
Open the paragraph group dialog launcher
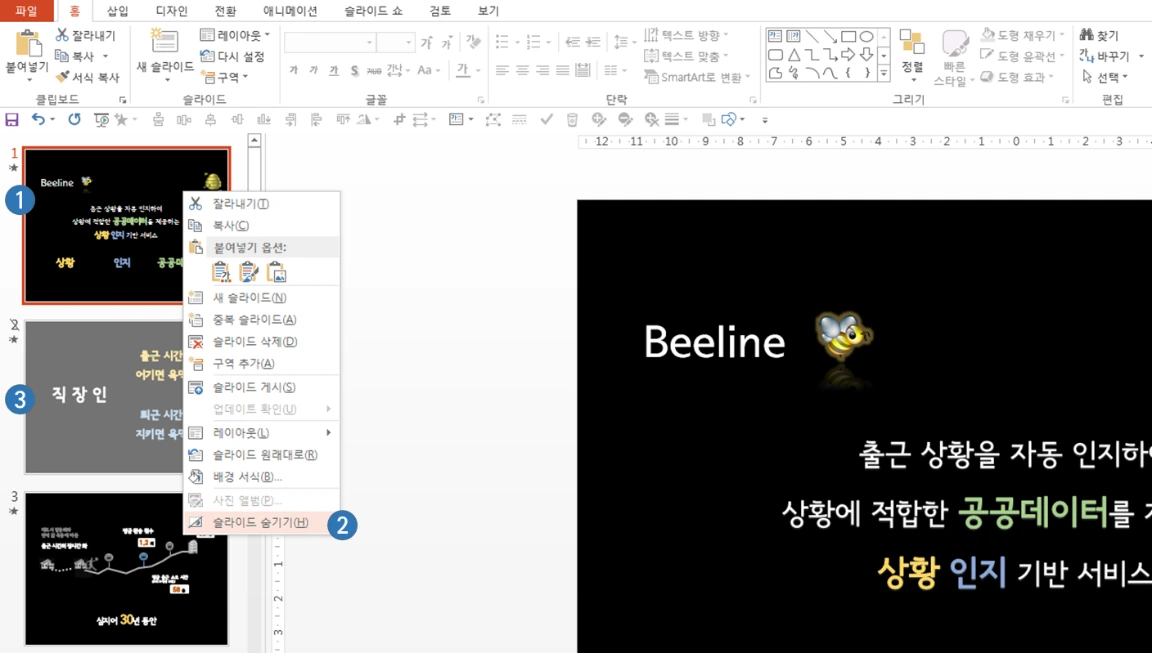pos(753,100)
